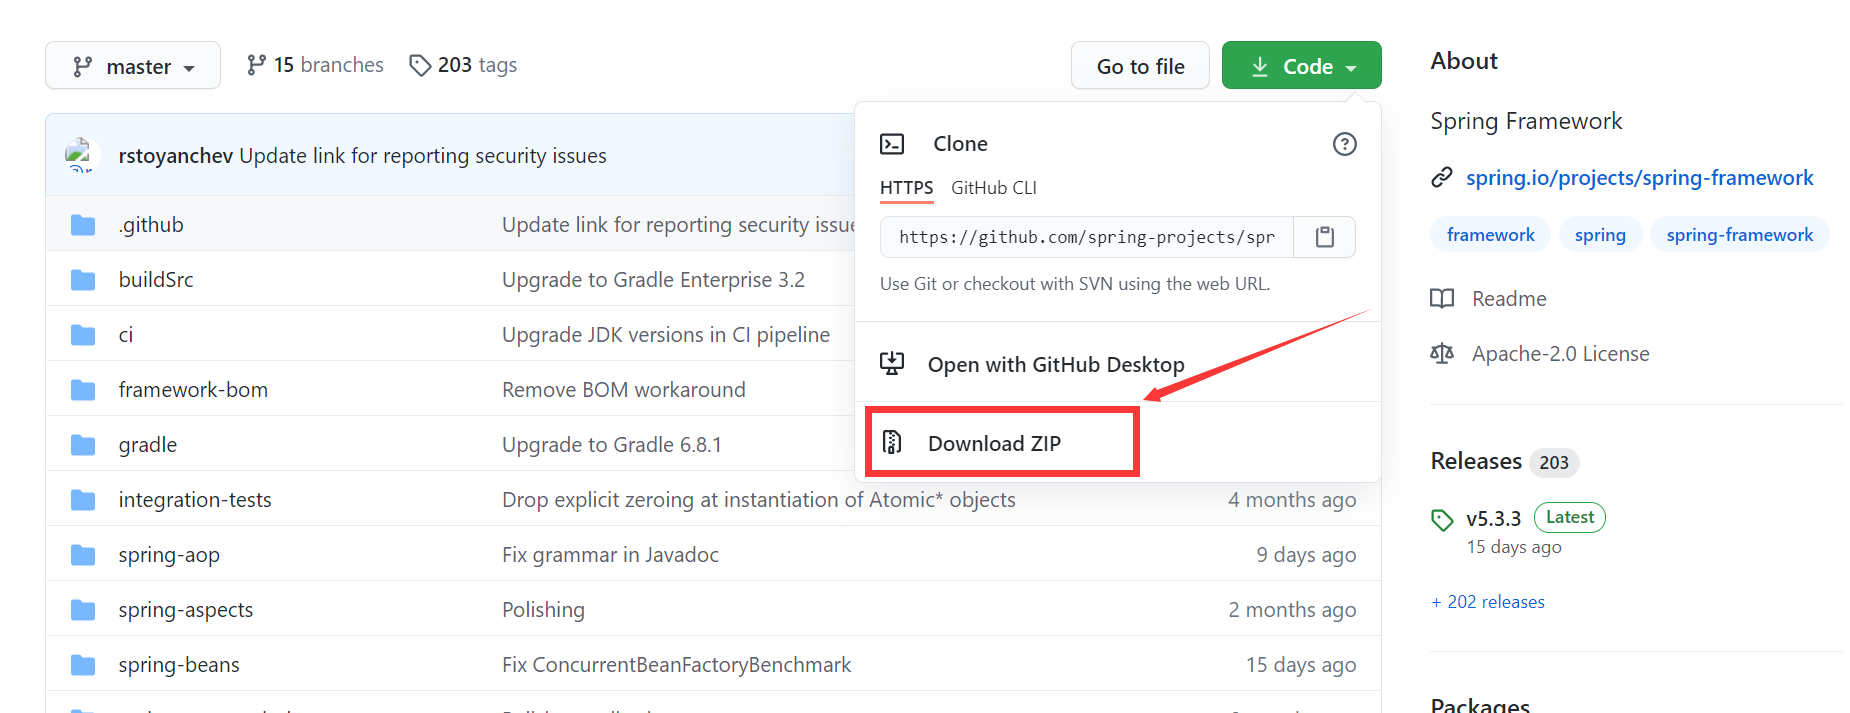Click the license scale icon

click(1442, 354)
